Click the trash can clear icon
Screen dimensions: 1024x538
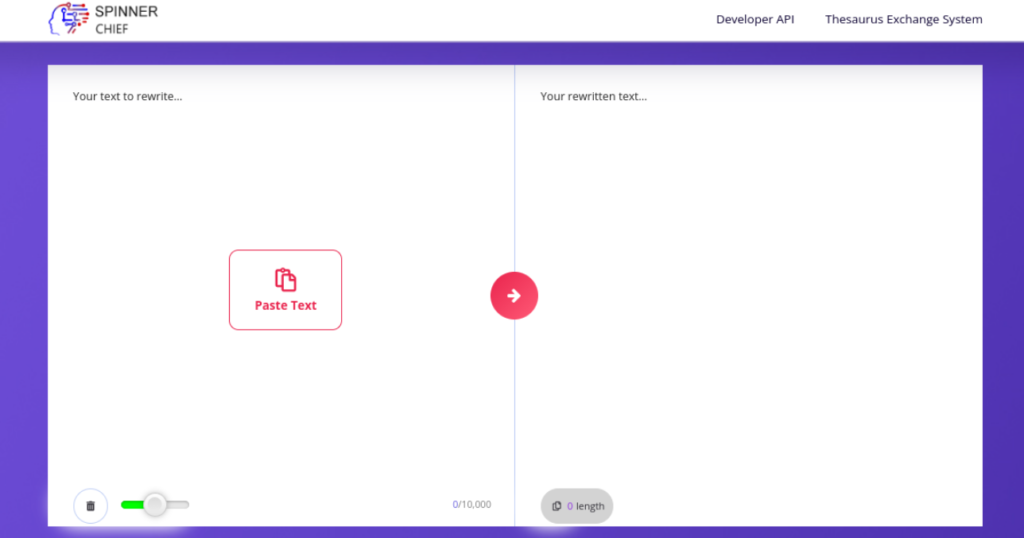point(90,506)
